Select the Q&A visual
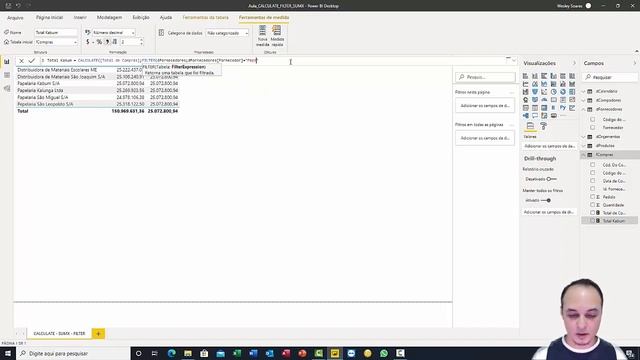Viewport: 640px width, 360px height. (535, 116)
